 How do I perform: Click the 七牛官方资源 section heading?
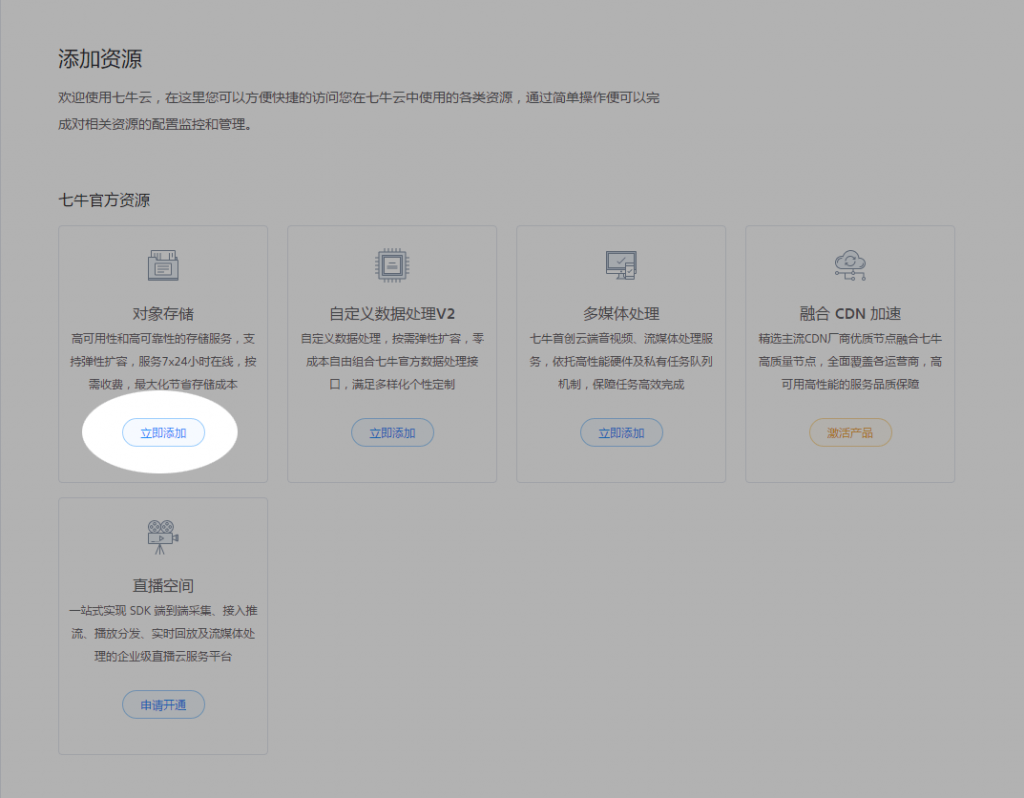click(x=104, y=200)
